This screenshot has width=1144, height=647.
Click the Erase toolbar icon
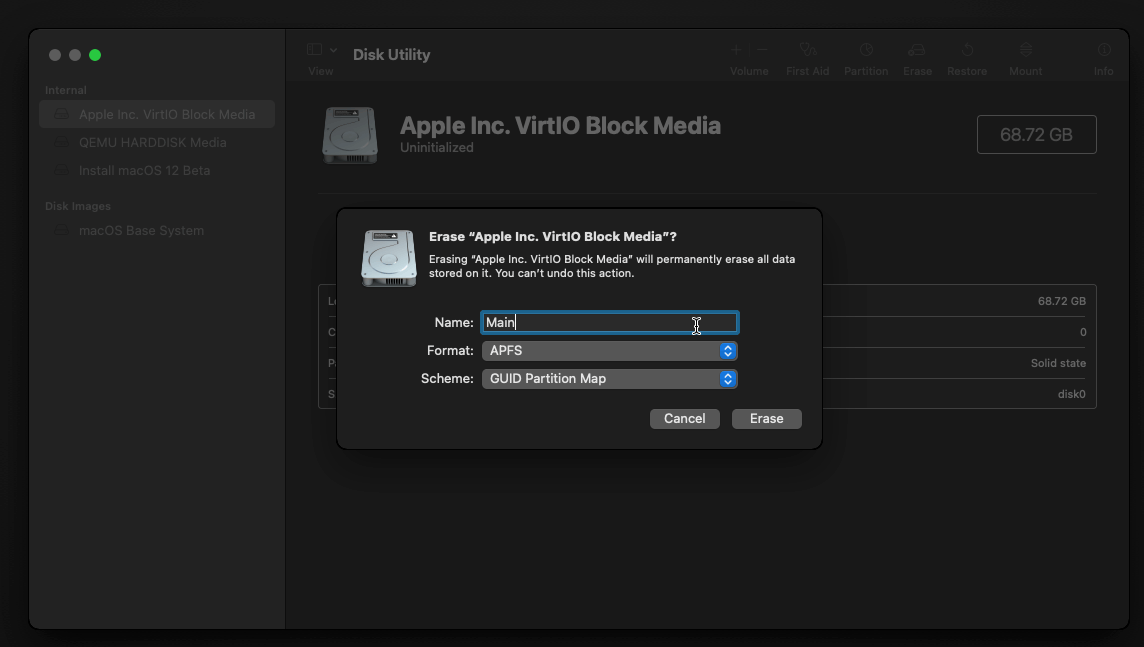click(917, 50)
